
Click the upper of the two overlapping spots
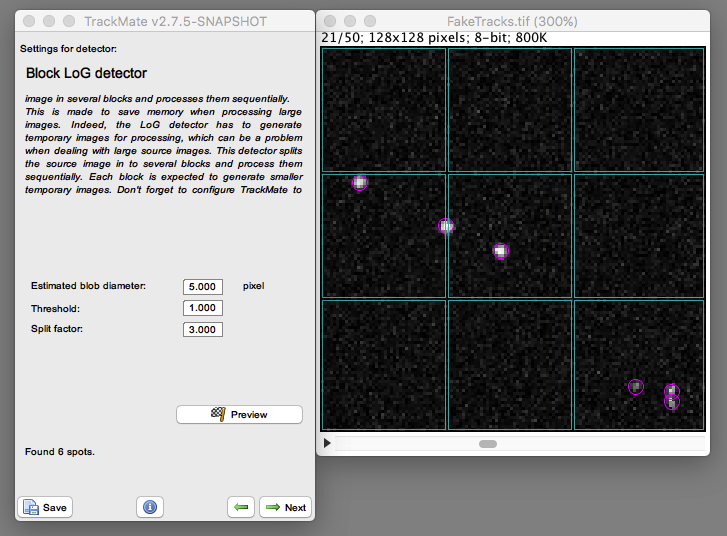[x=672, y=390]
